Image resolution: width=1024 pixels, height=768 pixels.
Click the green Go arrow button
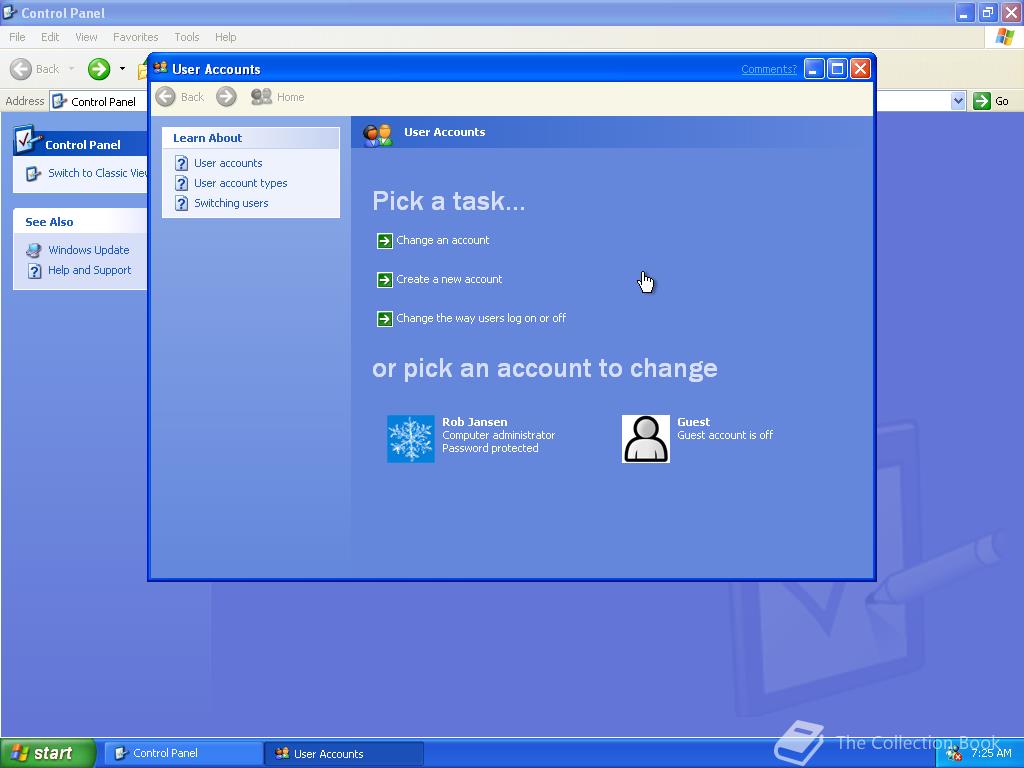[982, 101]
